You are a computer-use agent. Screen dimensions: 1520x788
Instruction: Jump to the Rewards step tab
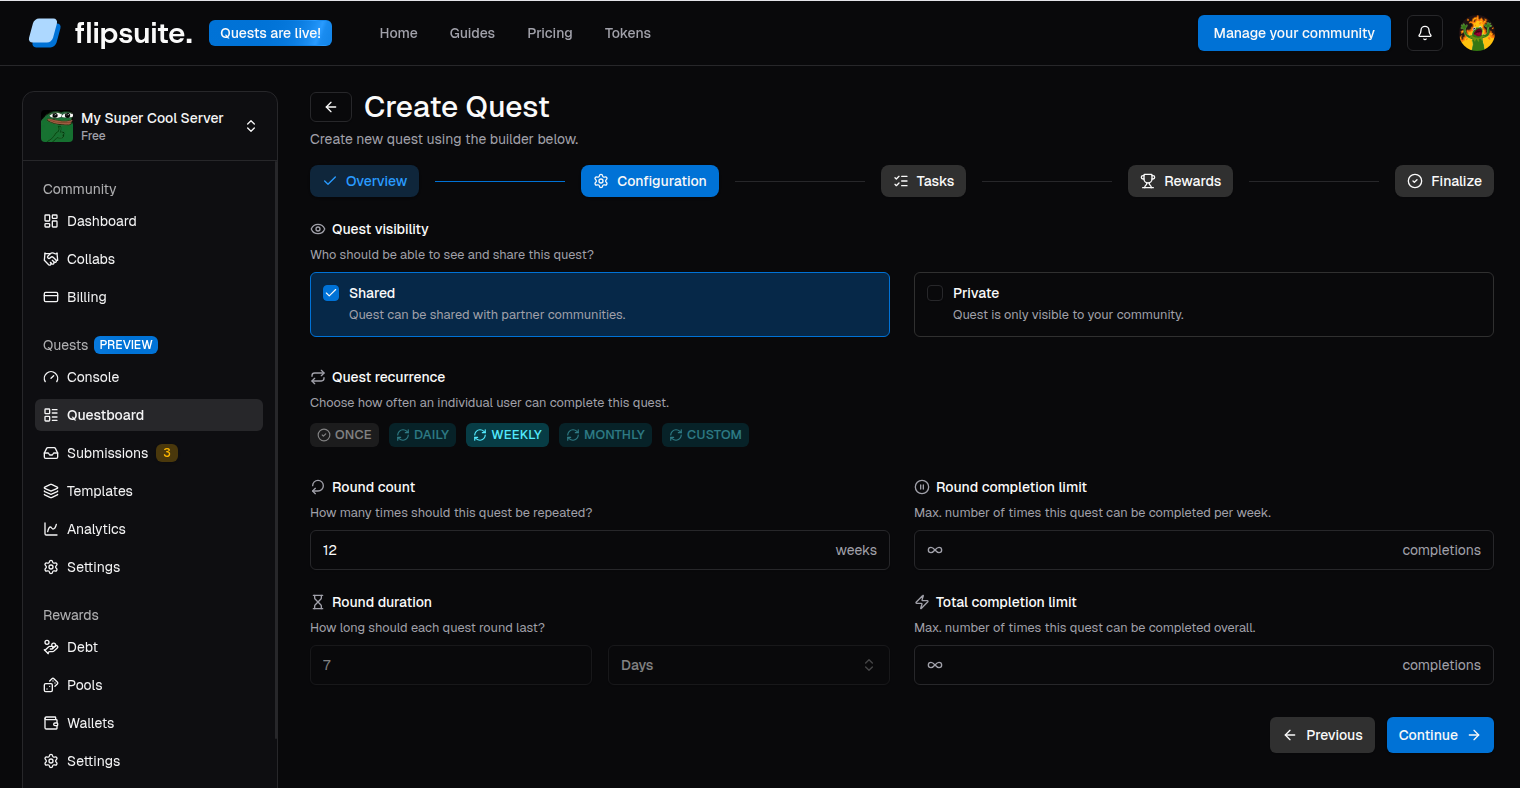point(1180,181)
